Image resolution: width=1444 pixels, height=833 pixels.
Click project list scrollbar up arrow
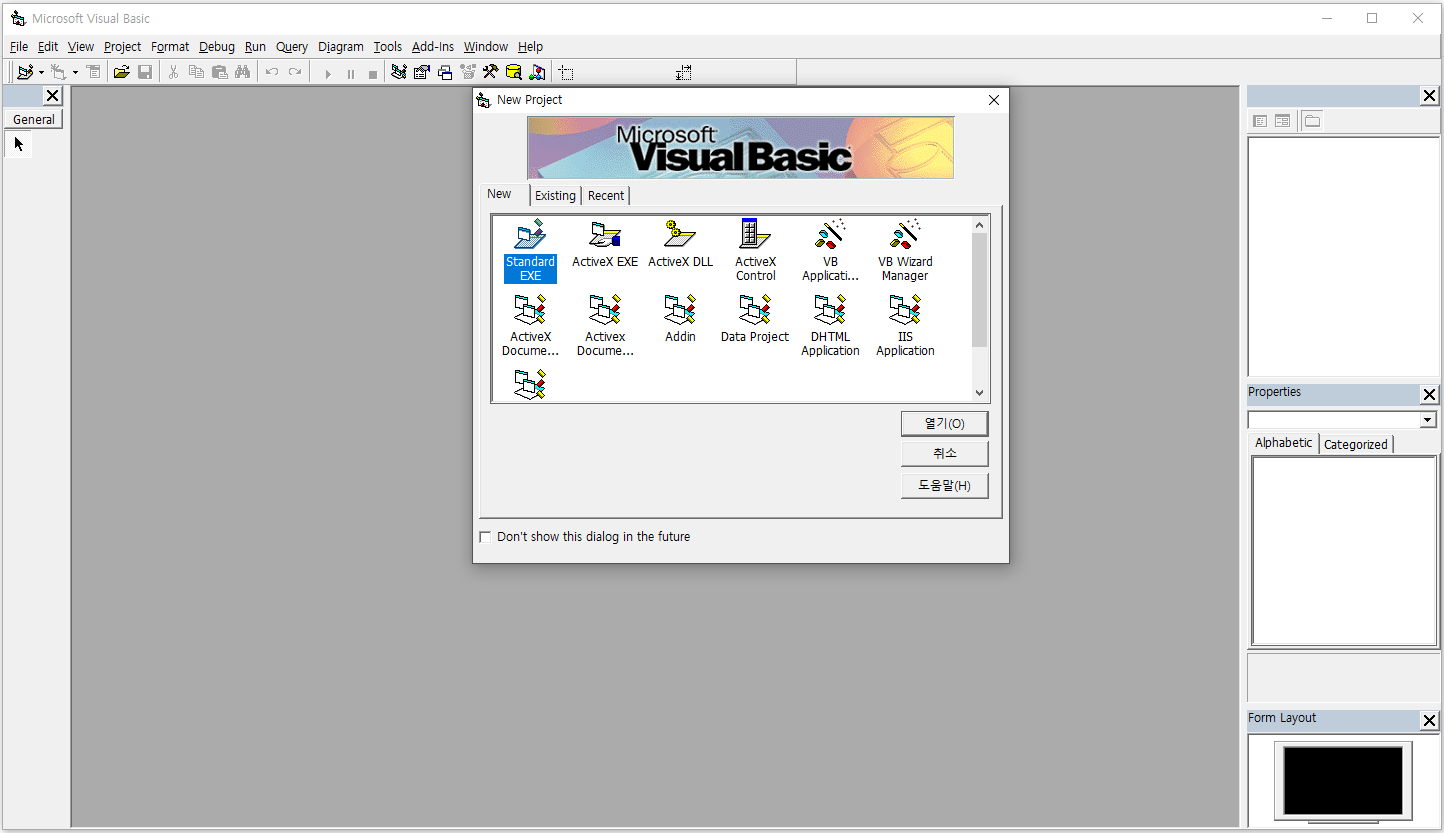[x=979, y=225]
